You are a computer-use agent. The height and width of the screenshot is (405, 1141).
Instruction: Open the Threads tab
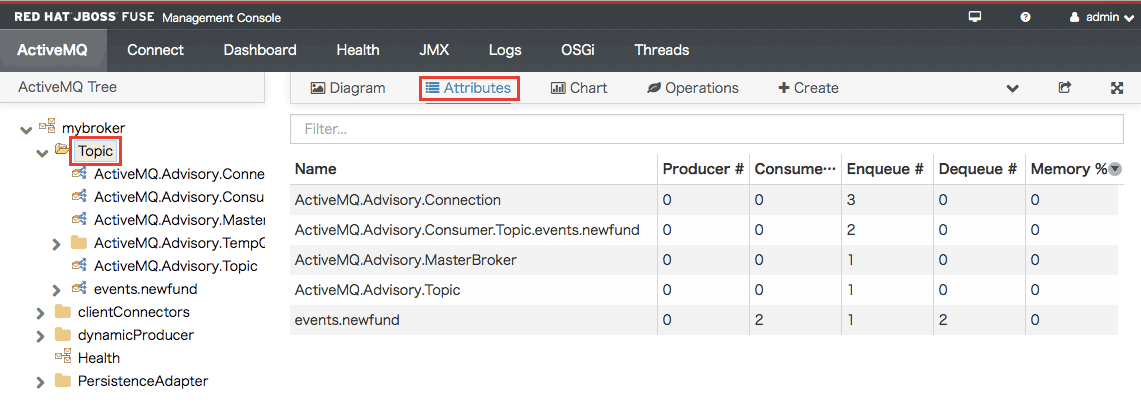(x=661, y=50)
